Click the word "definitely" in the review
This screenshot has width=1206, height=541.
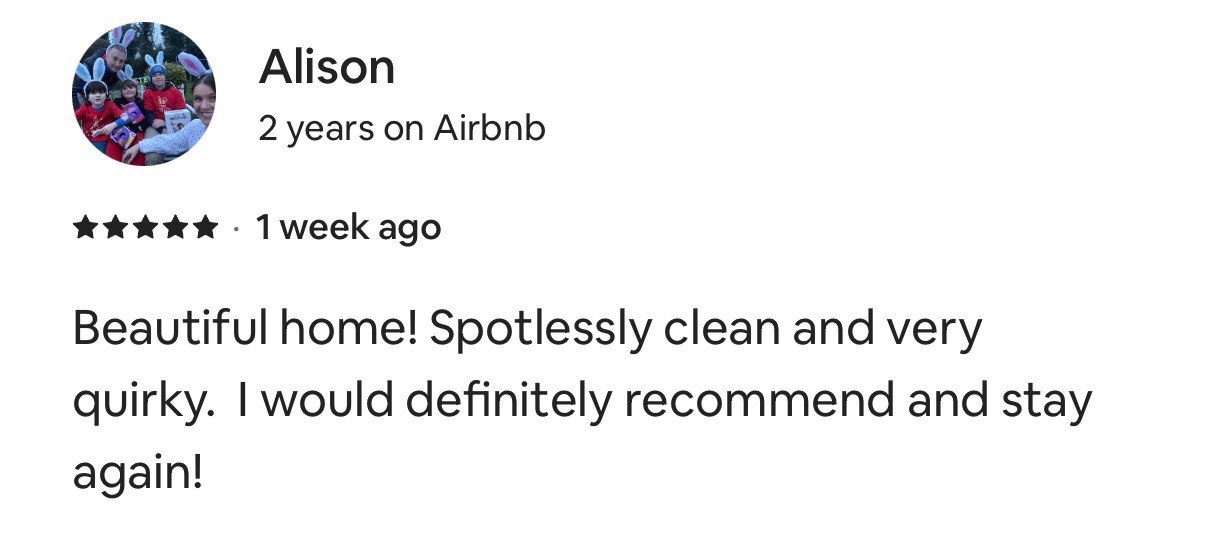click(511, 401)
